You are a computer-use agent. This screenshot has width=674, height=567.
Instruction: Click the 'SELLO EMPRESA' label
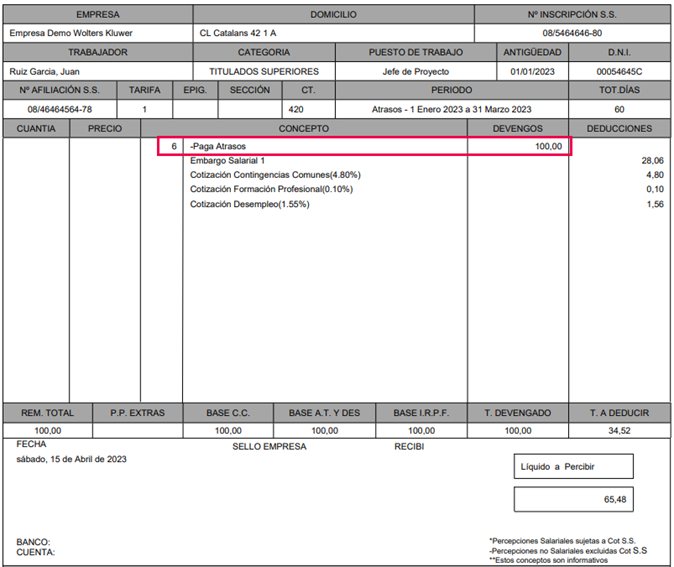pos(270,447)
